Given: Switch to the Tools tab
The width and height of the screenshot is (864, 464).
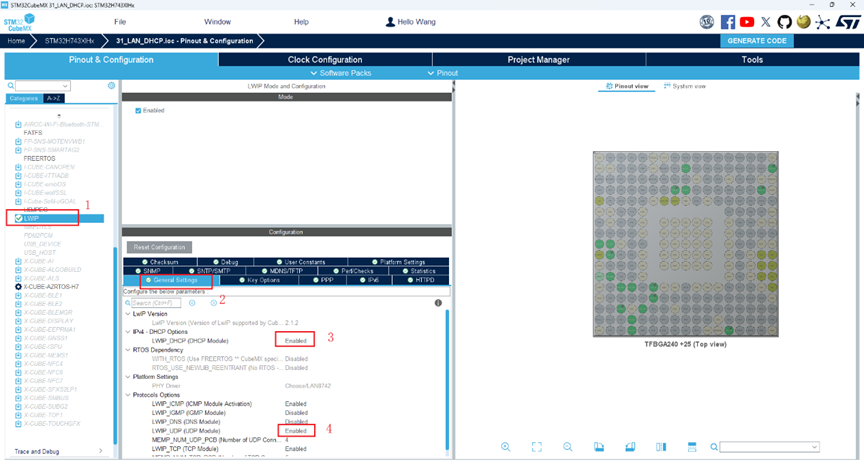Looking at the screenshot, I should [752, 60].
